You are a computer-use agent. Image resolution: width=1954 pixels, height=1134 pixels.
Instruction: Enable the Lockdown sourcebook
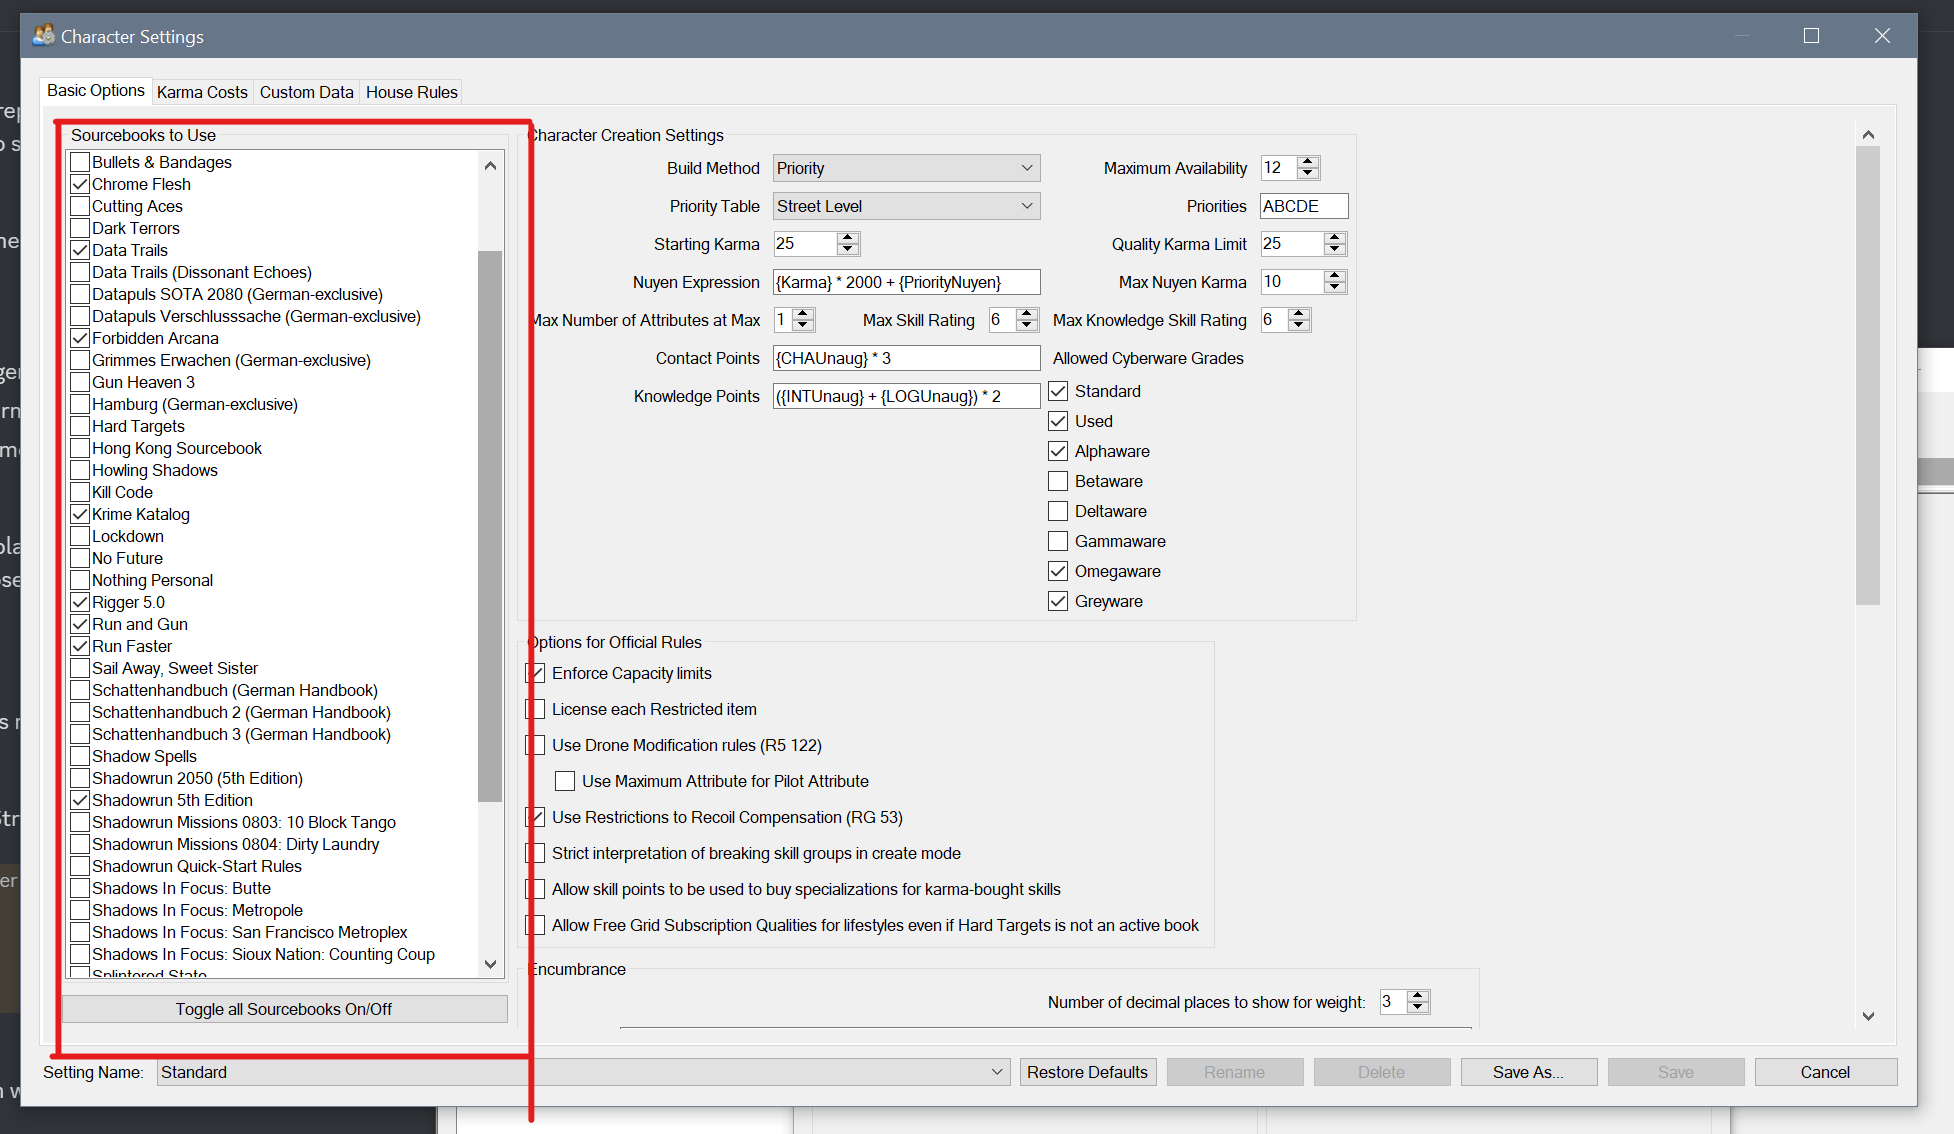(x=81, y=536)
